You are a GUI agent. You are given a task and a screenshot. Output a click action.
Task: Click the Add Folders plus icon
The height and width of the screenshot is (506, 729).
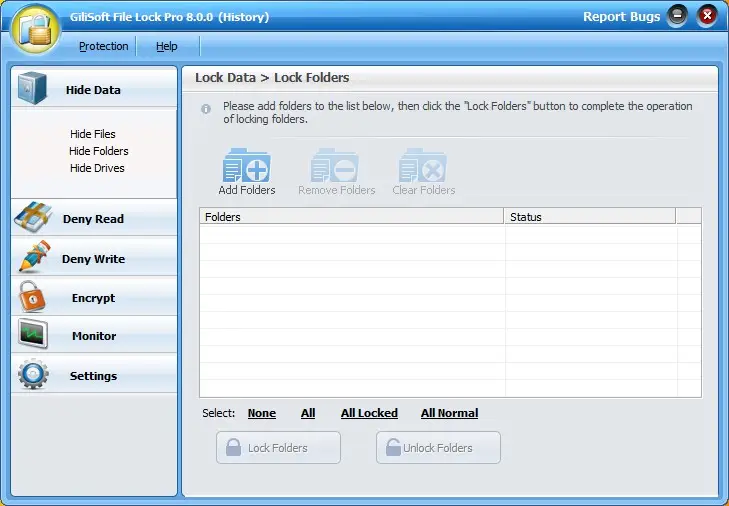click(246, 166)
